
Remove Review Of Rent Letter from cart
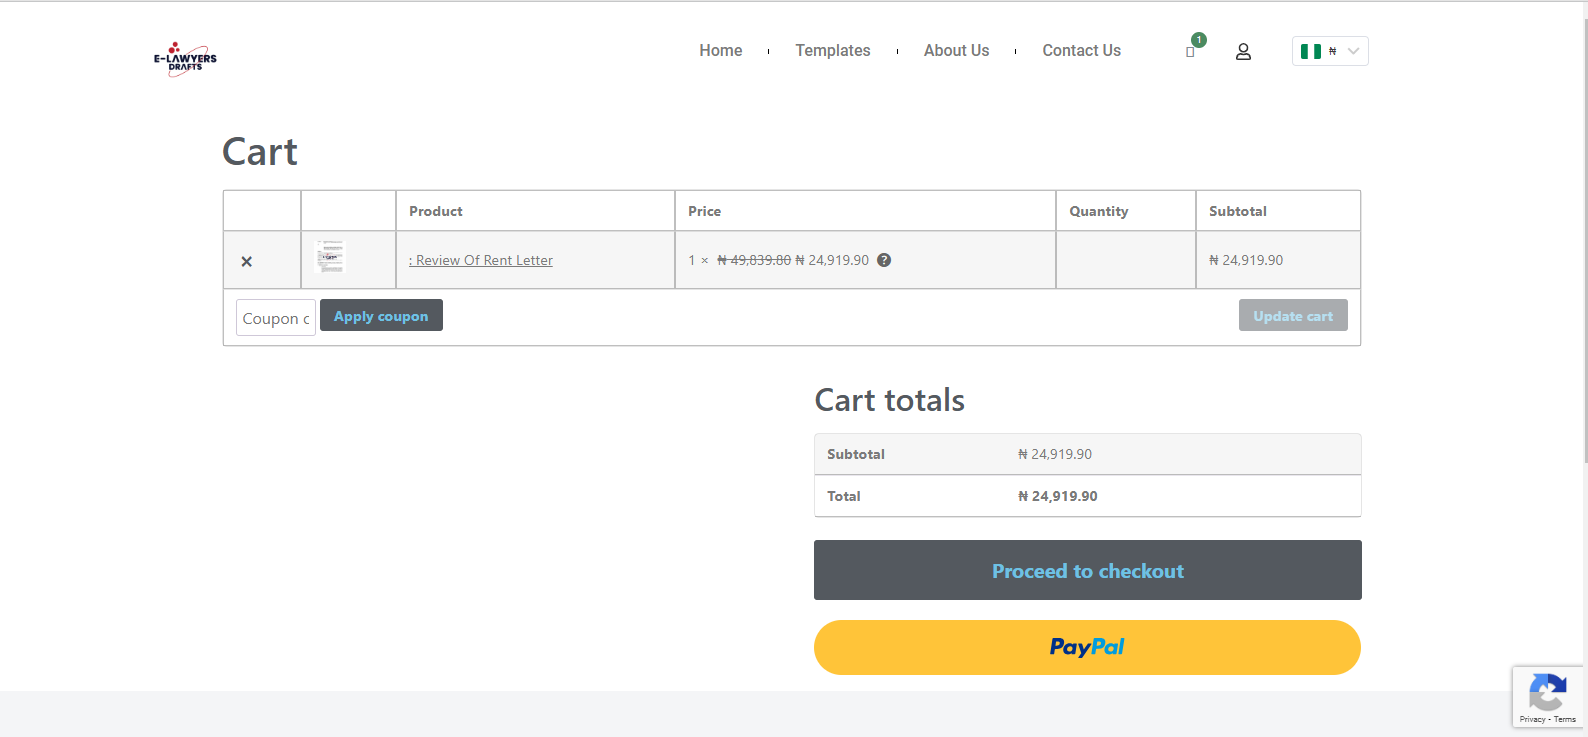pyautogui.click(x=247, y=261)
